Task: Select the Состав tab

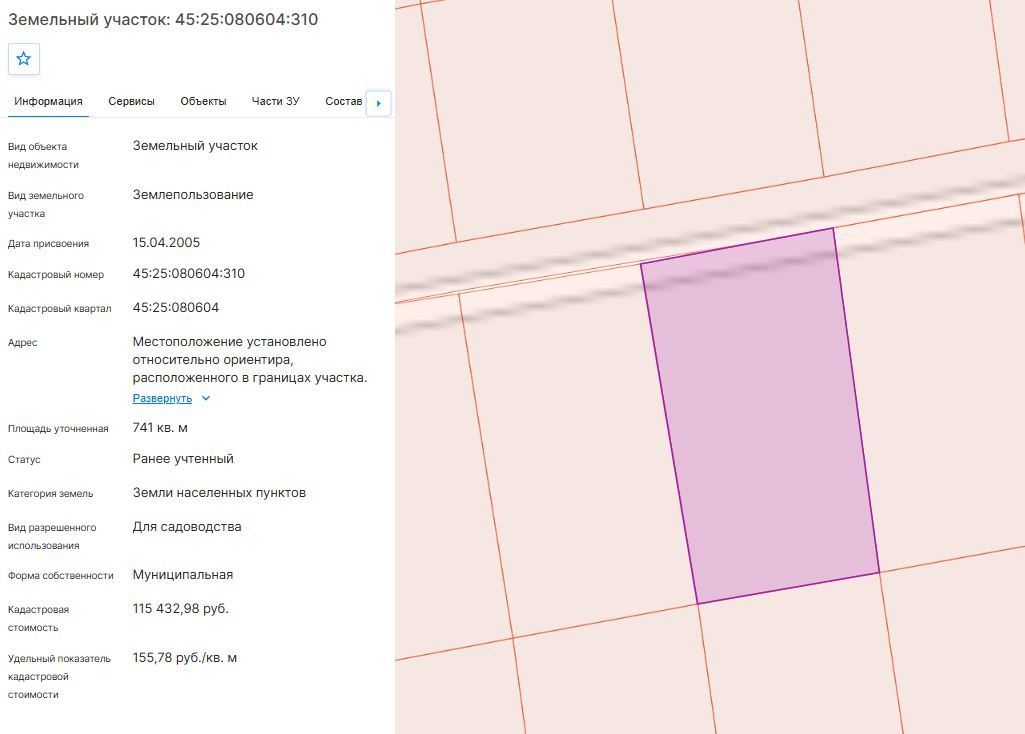Action: [x=343, y=101]
